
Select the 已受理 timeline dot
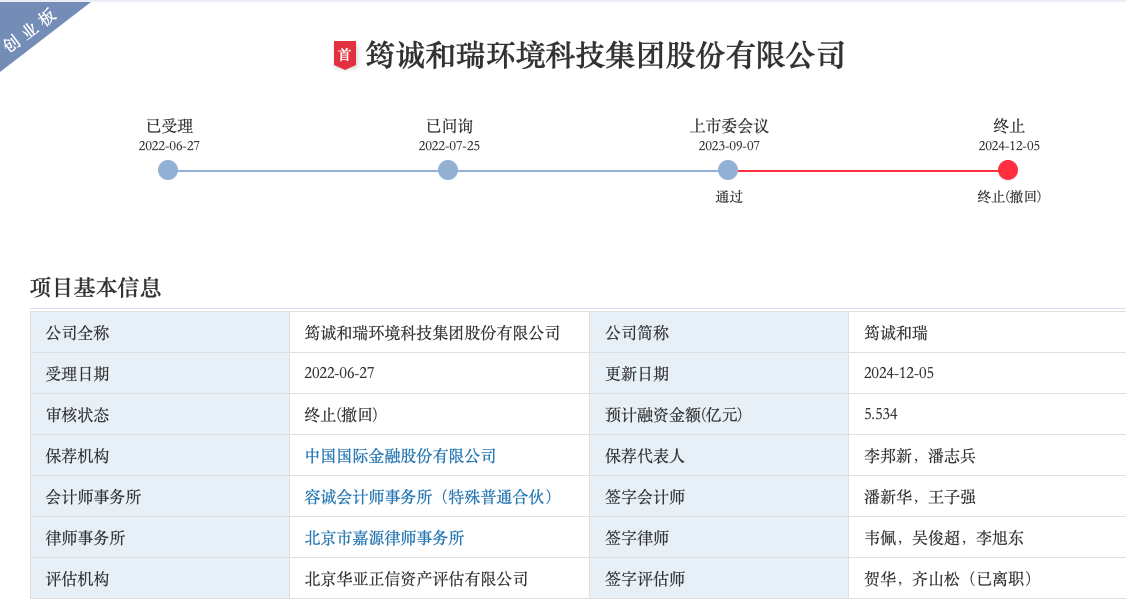point(168,170)
